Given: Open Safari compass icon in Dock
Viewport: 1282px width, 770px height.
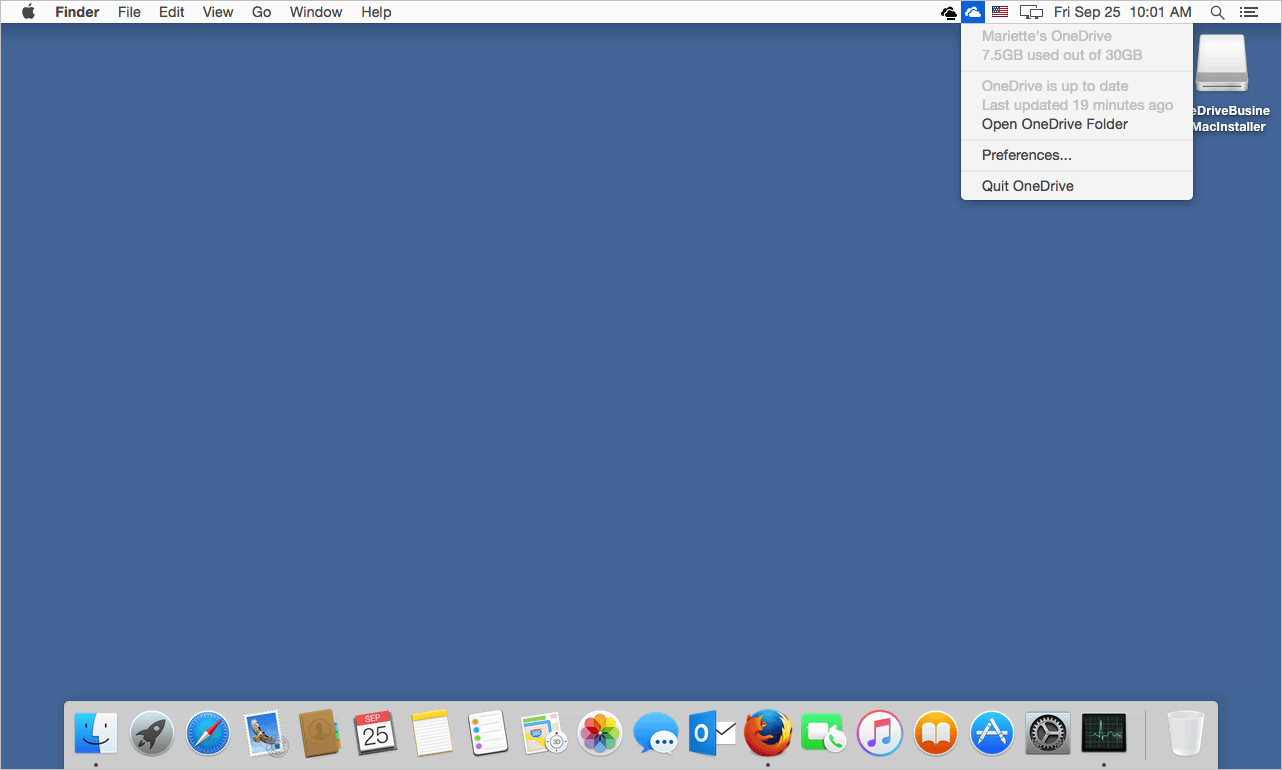Looking at the screenshot, I should click(x=208, y=733).
